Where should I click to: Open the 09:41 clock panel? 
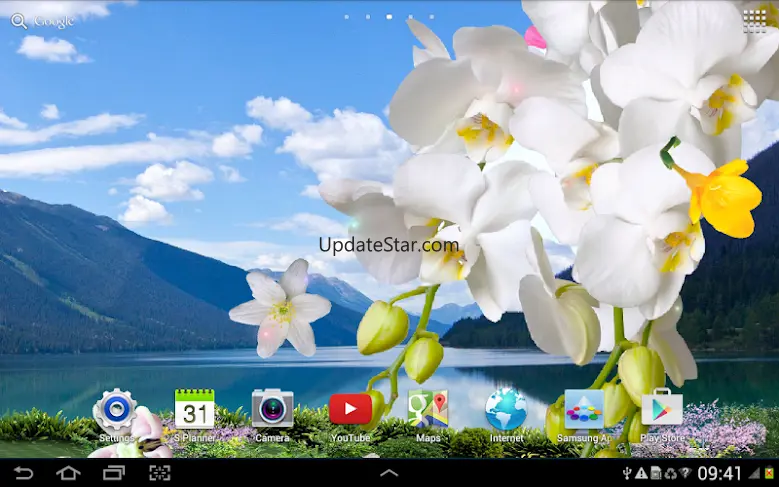click(720, 473)
